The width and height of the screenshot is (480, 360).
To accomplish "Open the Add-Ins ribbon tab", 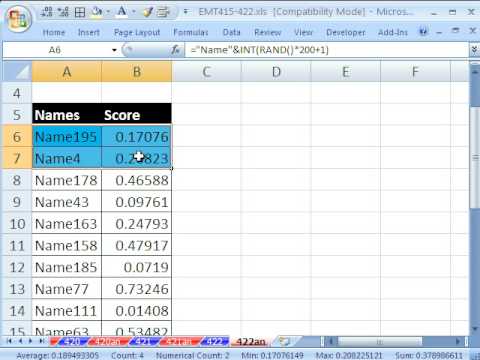I will (393, 32).
